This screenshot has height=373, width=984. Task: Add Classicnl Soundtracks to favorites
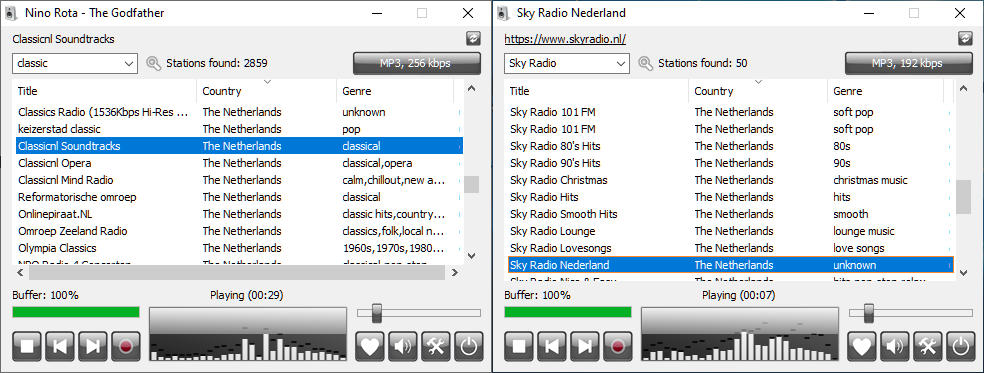370,346
